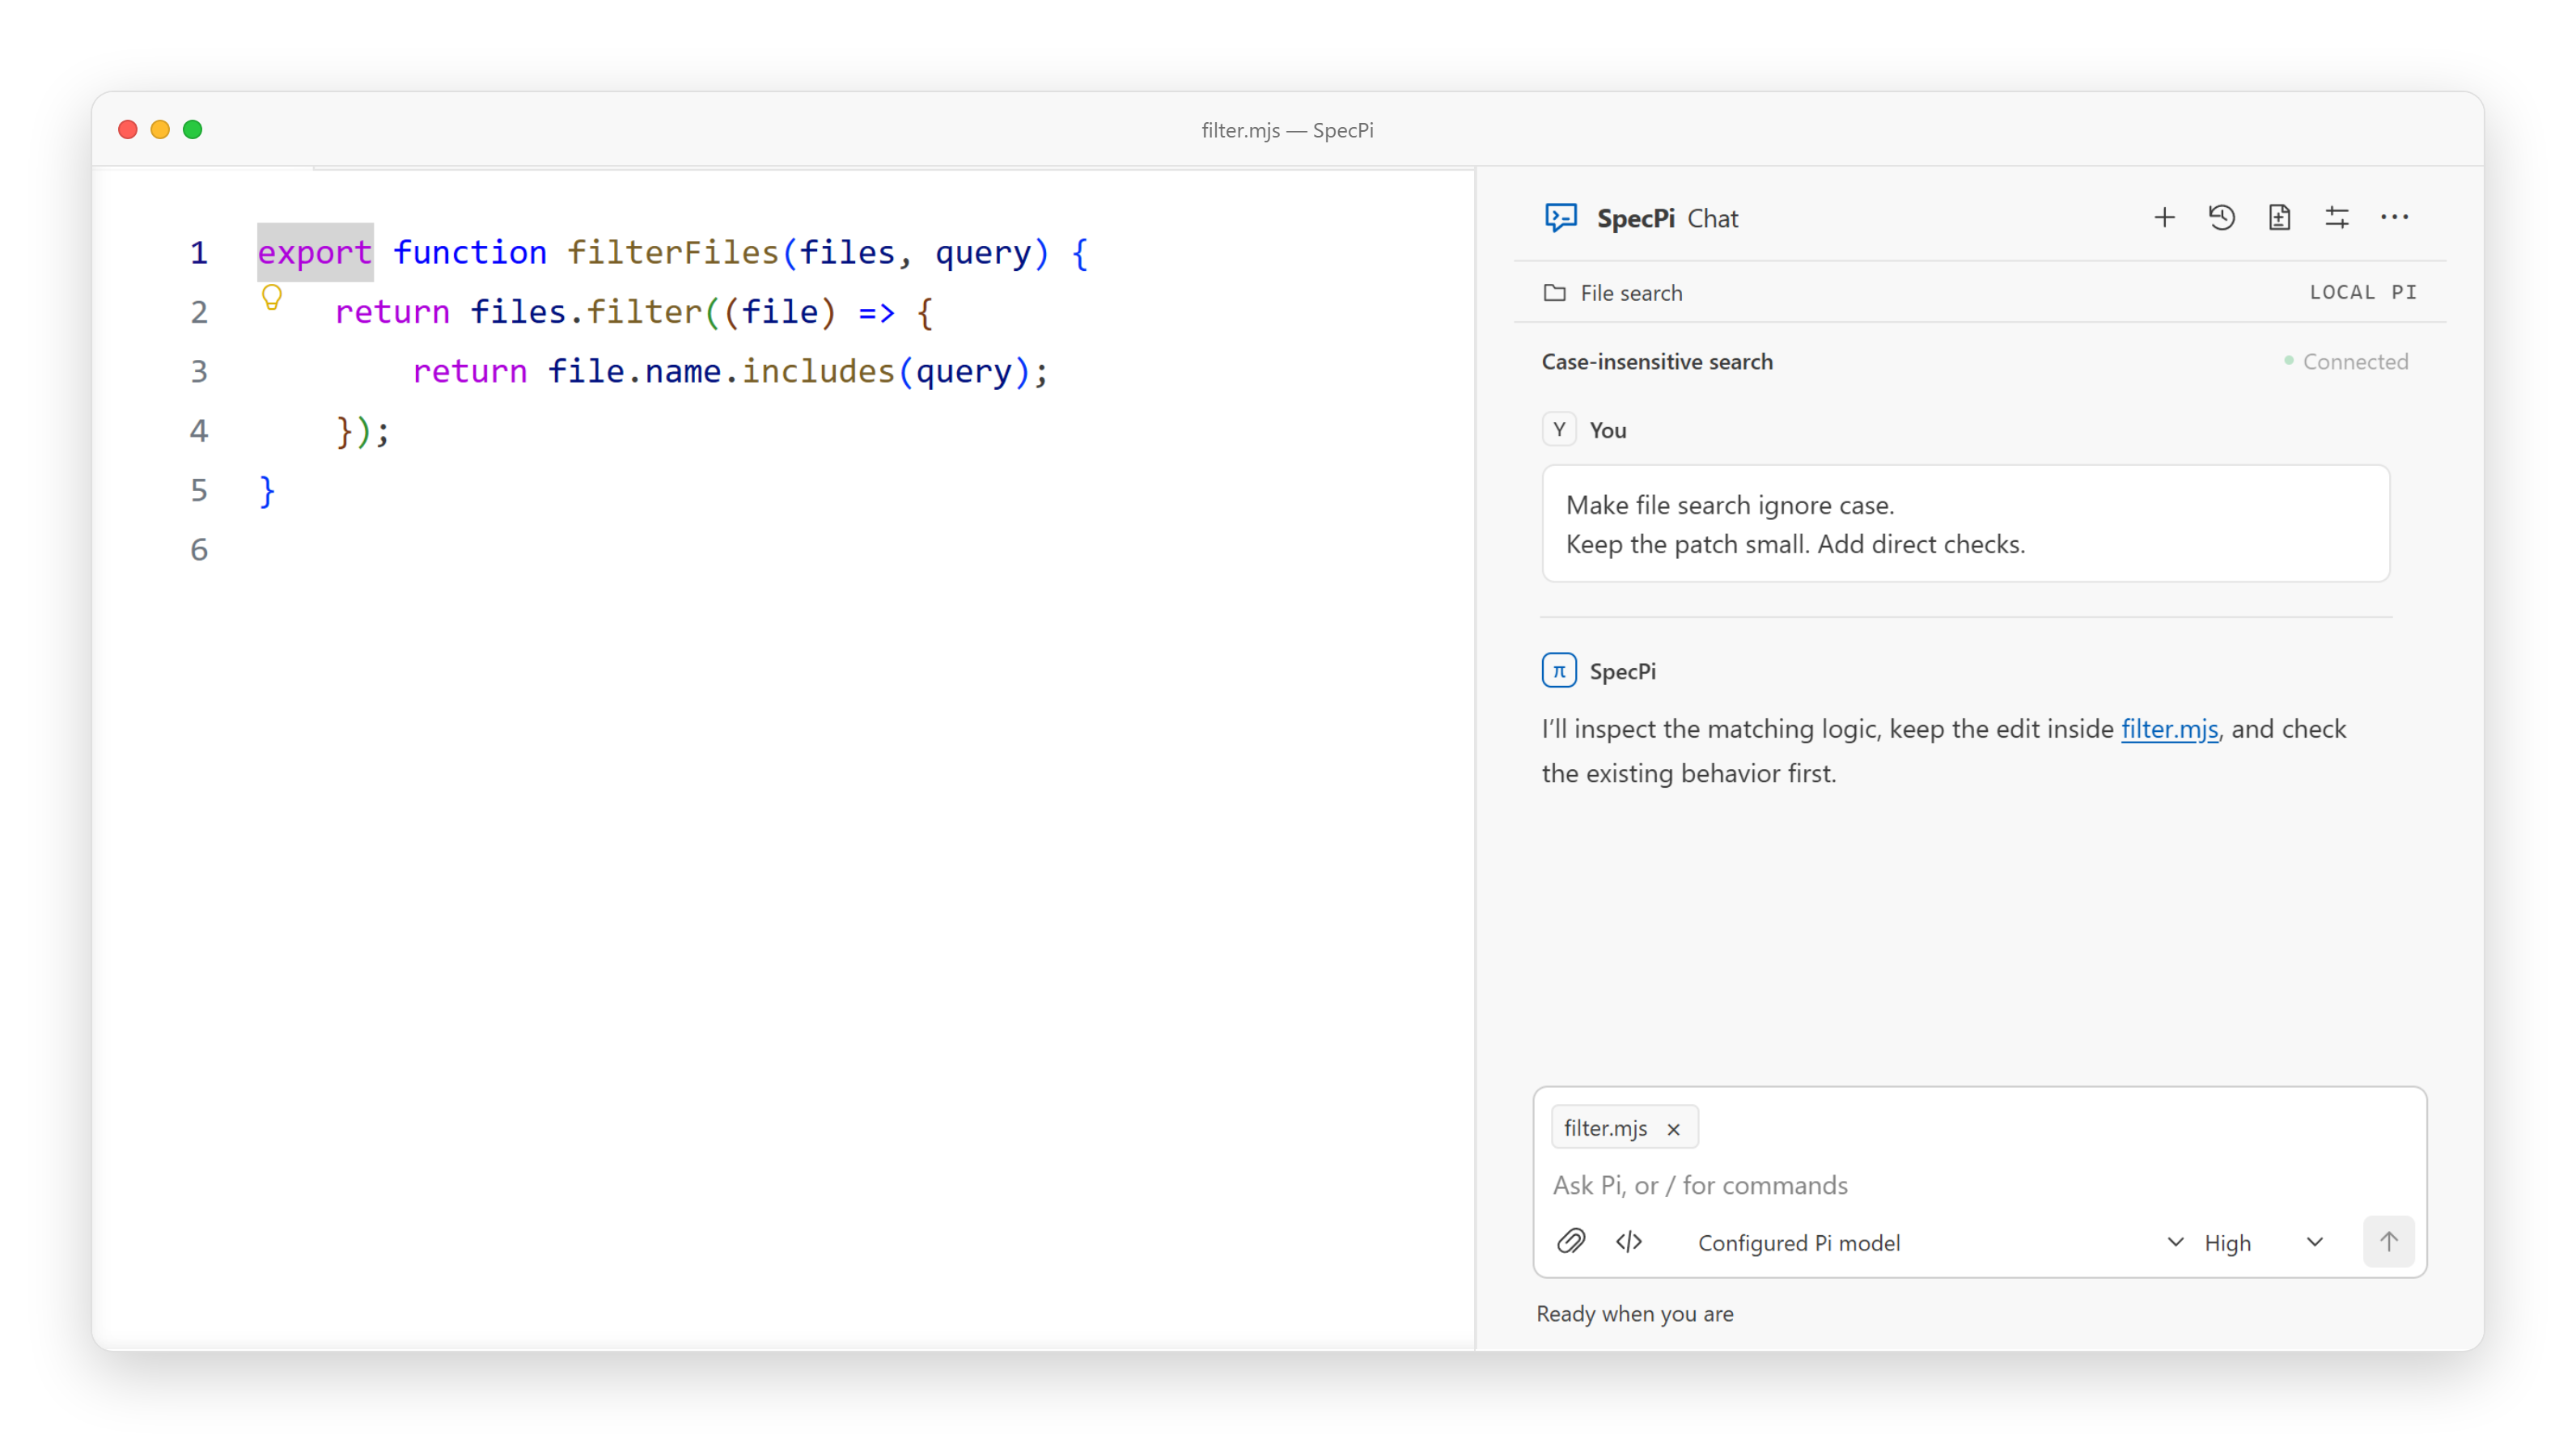Image resolution: width=2576 pixels, height=1443 pixels.
Task: Focus the Ask Pi message input
Action: pyautogui.click(x=1980, y=1185)
